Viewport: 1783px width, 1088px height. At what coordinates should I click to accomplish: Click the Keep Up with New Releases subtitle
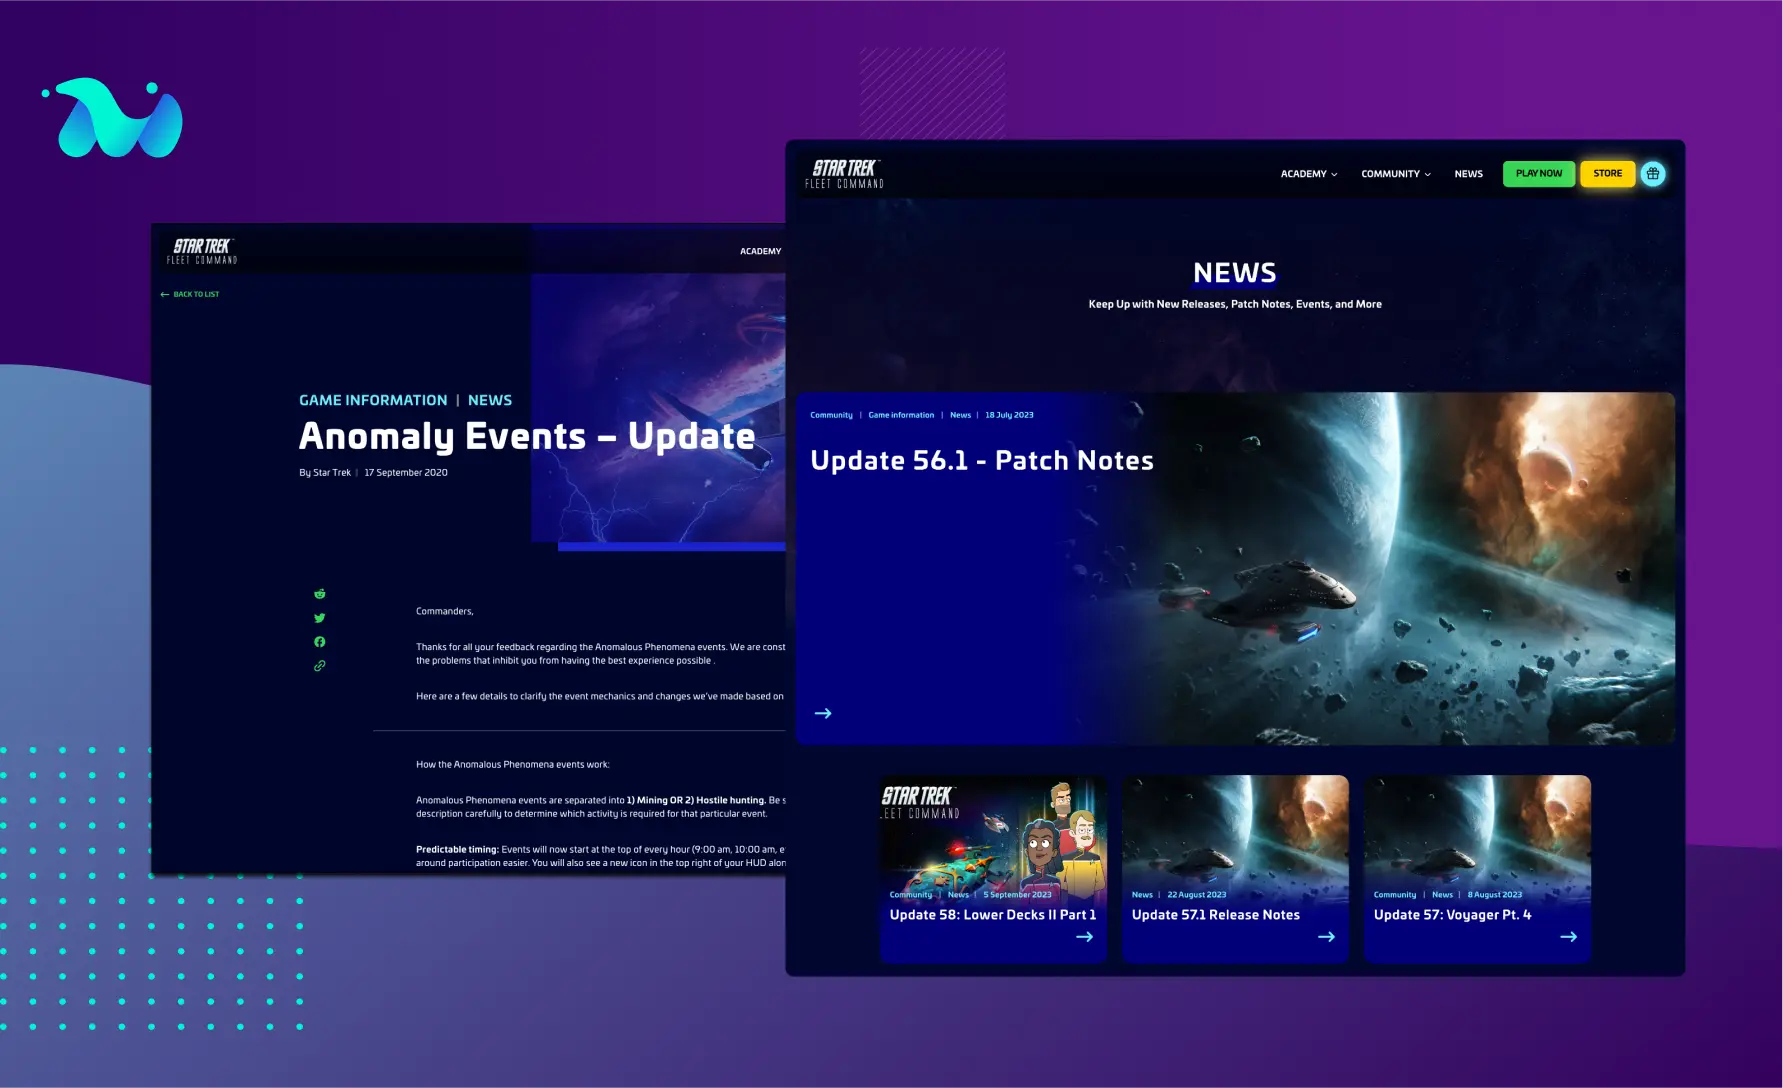(x=1235, y=304)
